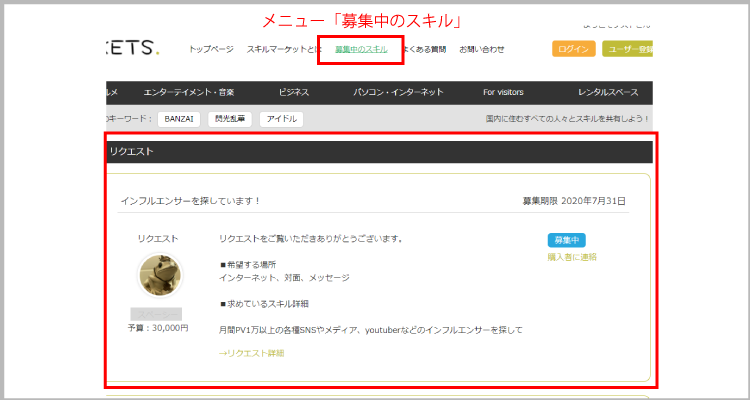This screenshot has width=750, height=400.
Task: Click the BANZAI keyword tag
Action: pos(179,119)
